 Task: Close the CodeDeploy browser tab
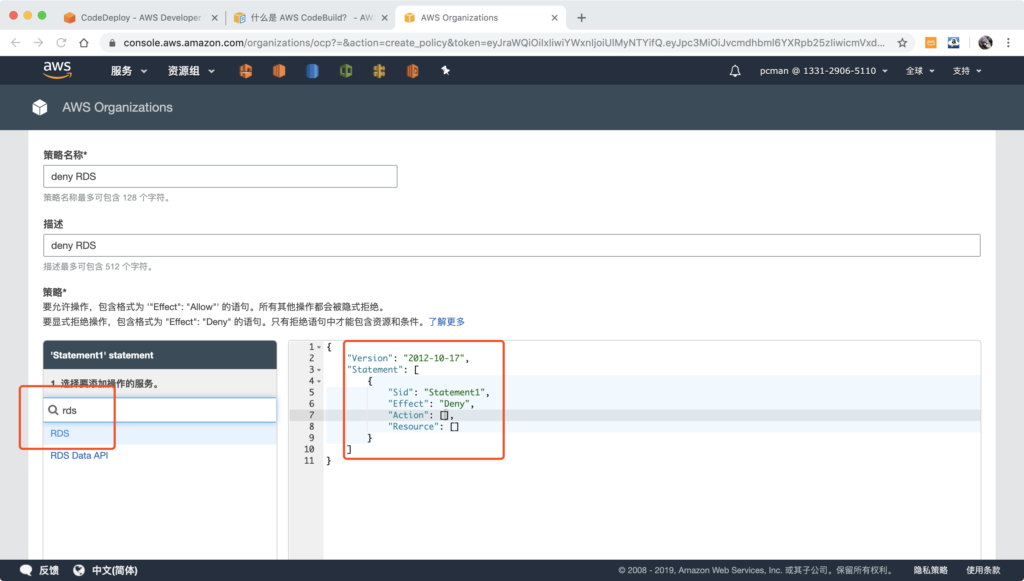click(214, 18)
